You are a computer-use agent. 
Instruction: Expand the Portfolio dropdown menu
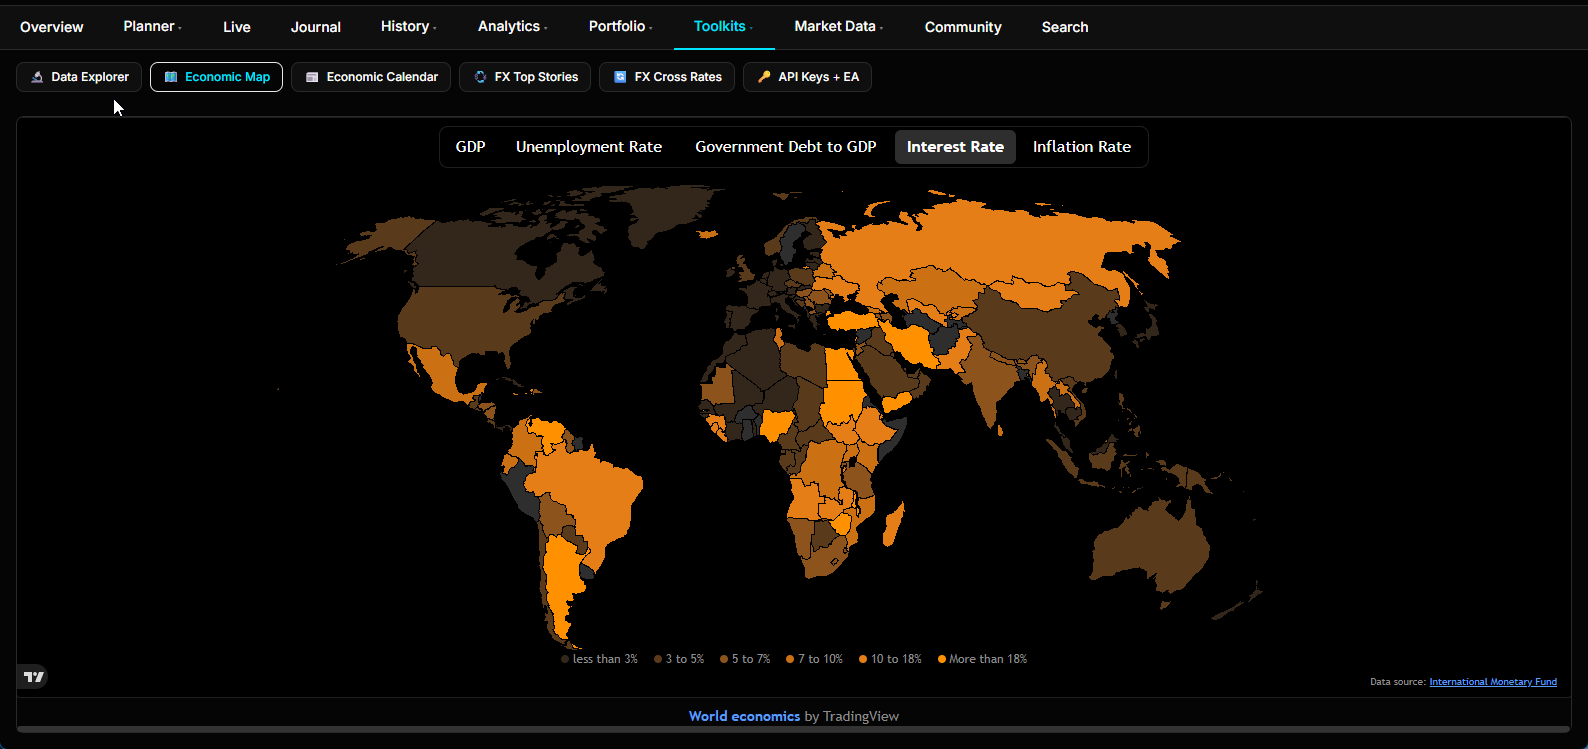620,26
